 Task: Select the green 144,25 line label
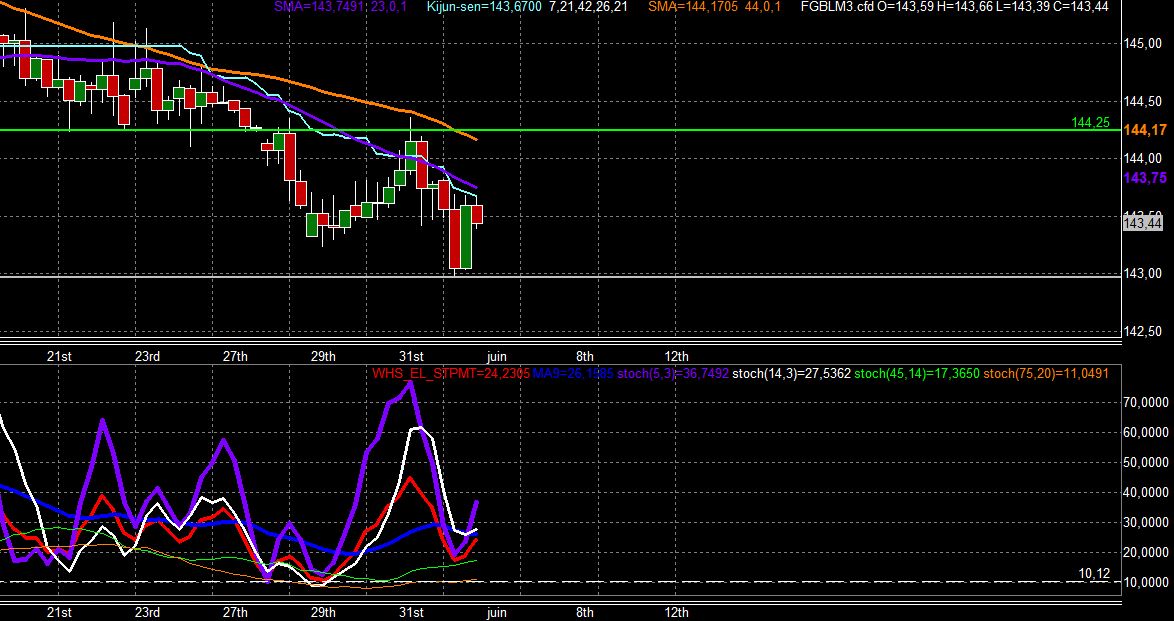point(1091,123)
